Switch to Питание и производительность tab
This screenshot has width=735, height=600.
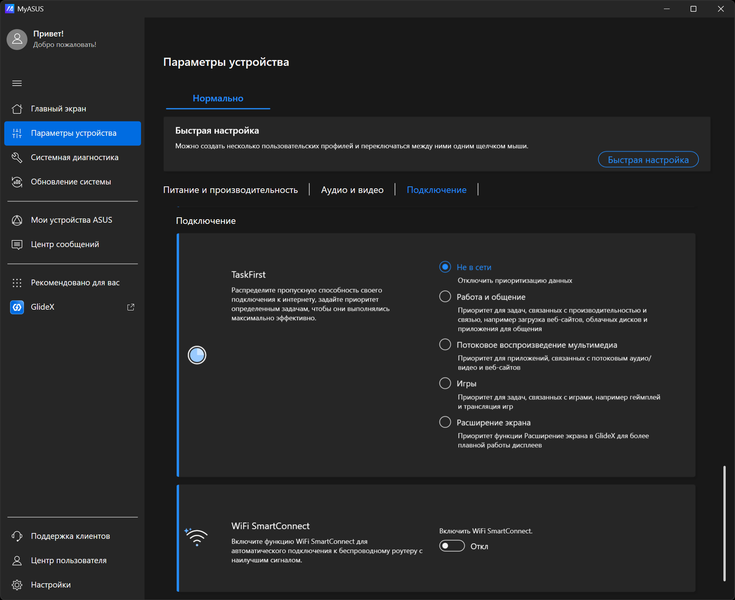(231, 189)
